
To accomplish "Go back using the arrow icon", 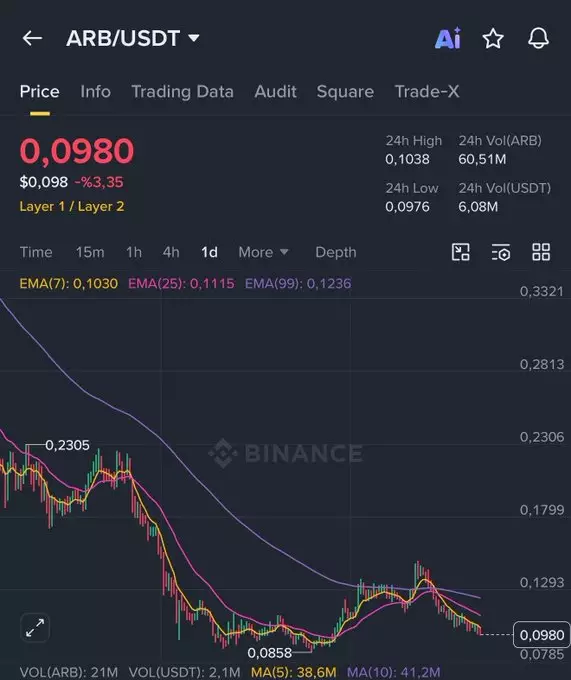I will click(33, 38).
